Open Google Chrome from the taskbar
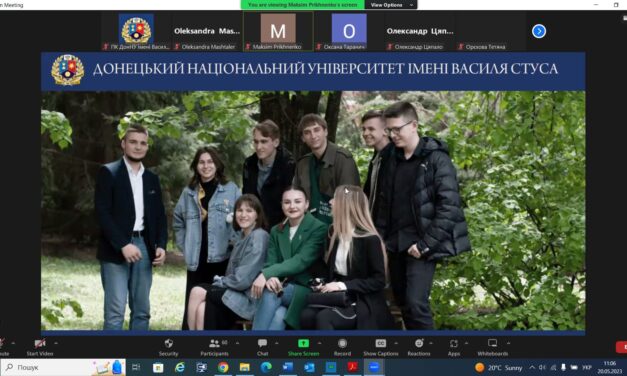This screenshot has height=376, width=627. (223, 367)
